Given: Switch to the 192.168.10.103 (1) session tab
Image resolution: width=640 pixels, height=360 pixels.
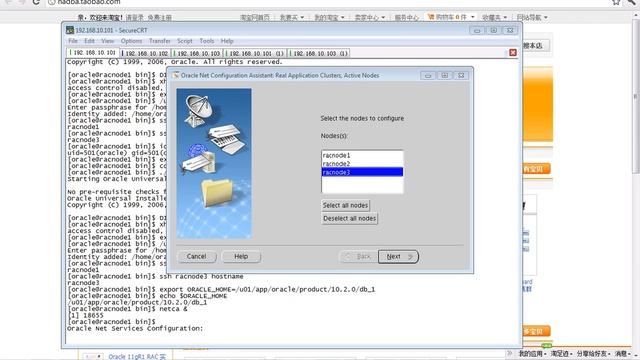Looking at the screenshot, I should tap(319, 53).
